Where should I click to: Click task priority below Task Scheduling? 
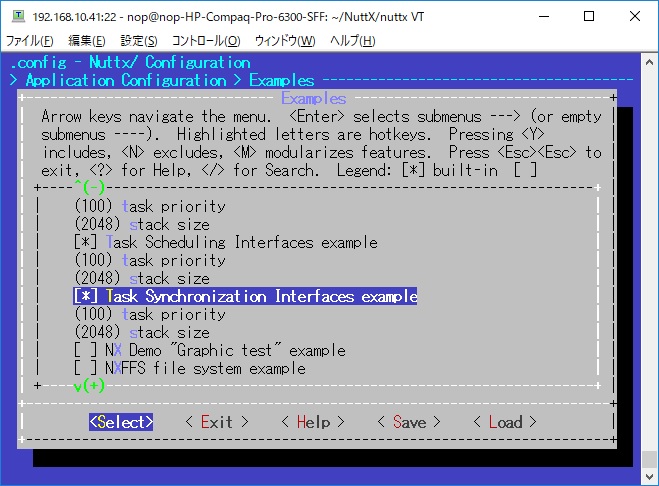click(150, 260)
